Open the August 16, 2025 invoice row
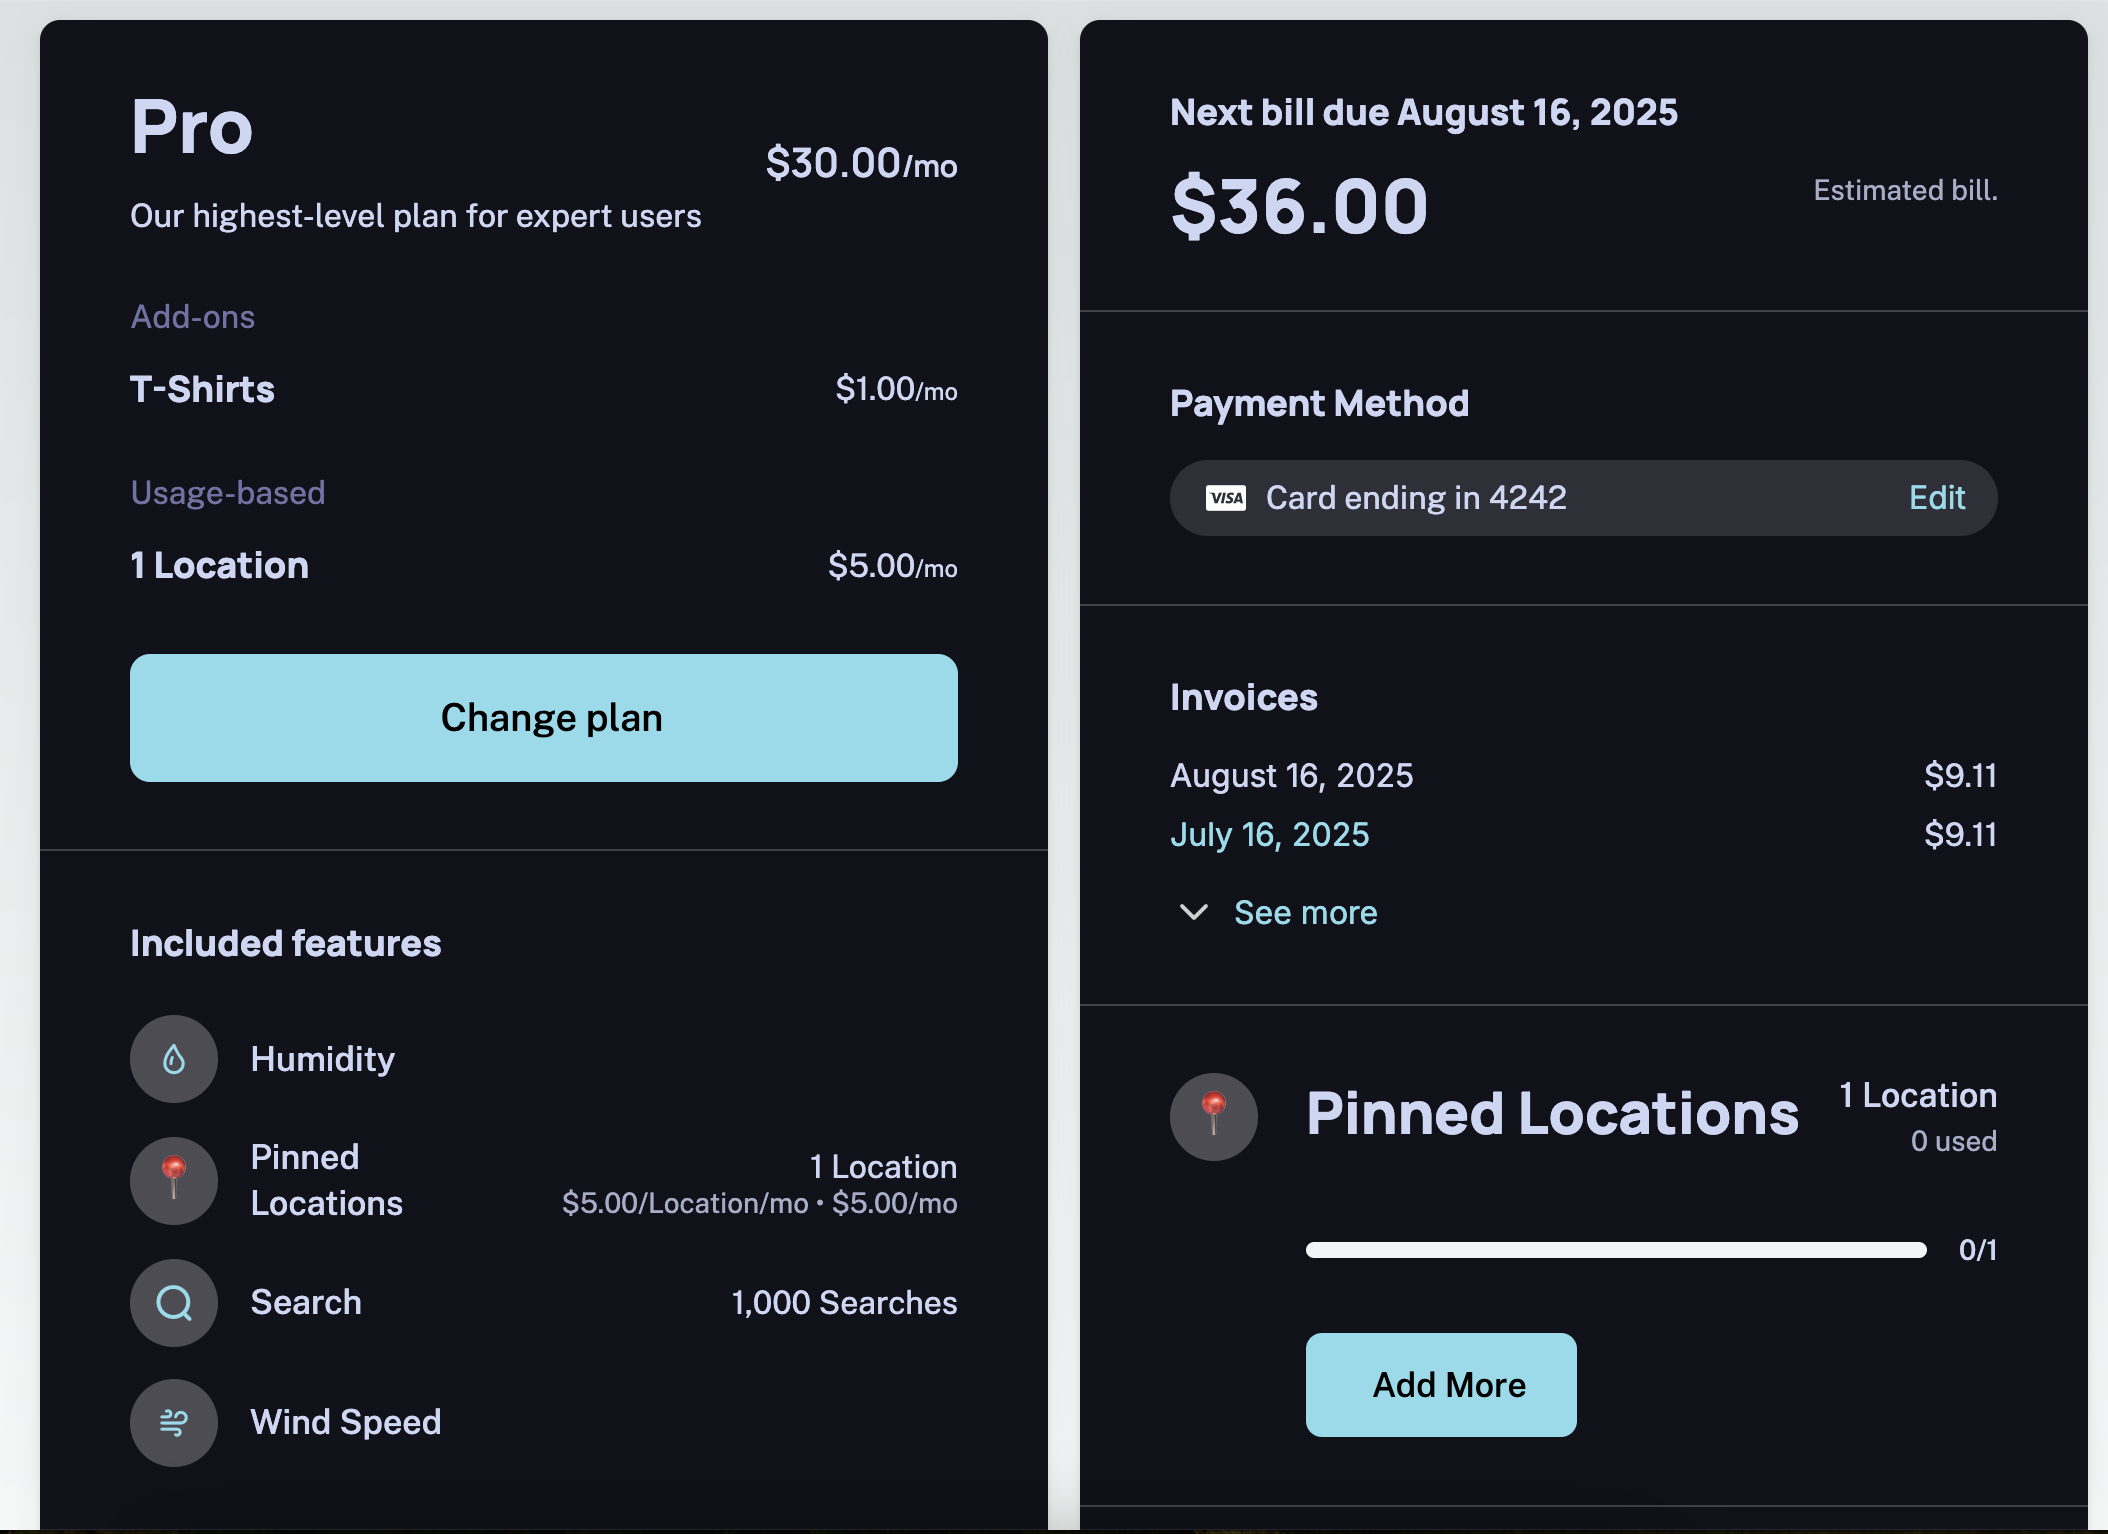The width and height of the screenshot is (2108, 1534). (x=1291, y=775)
